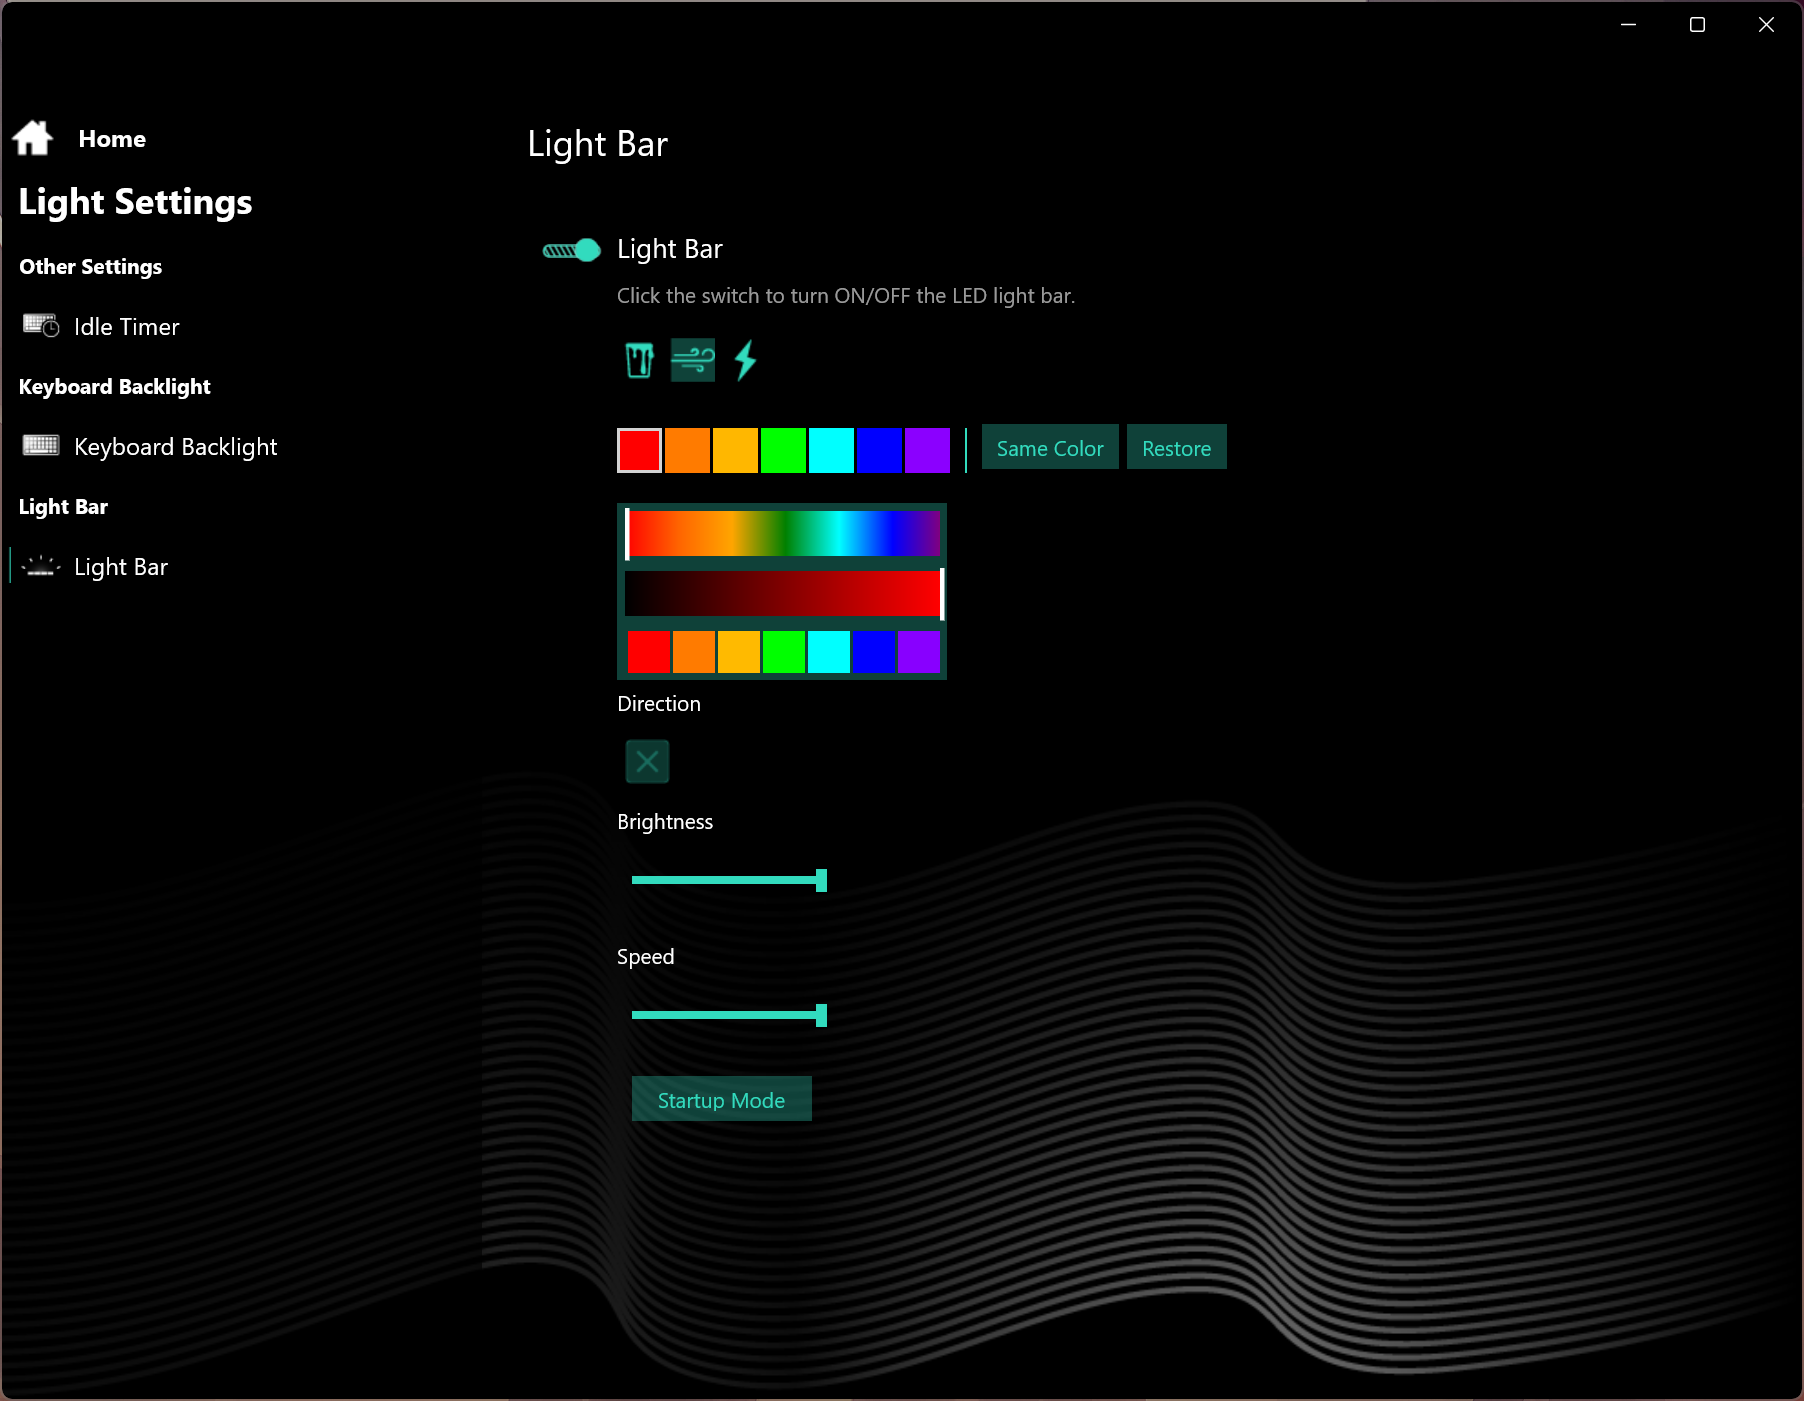Open Home from the sidebar
1804x1401 pixels.
tap(112, 139)
